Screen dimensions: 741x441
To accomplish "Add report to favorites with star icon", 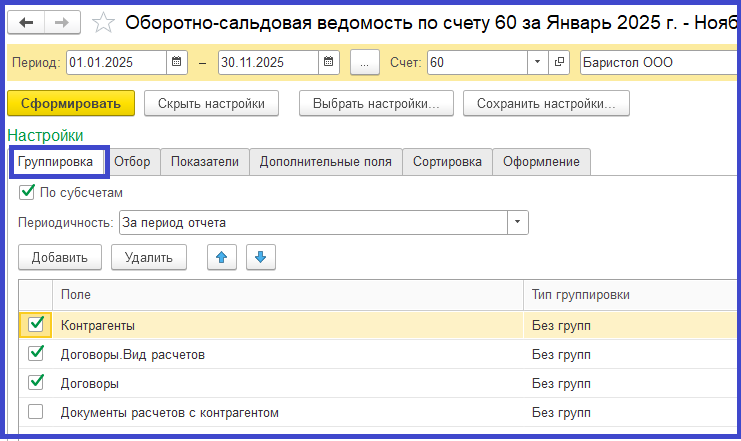I will (103, 23).
